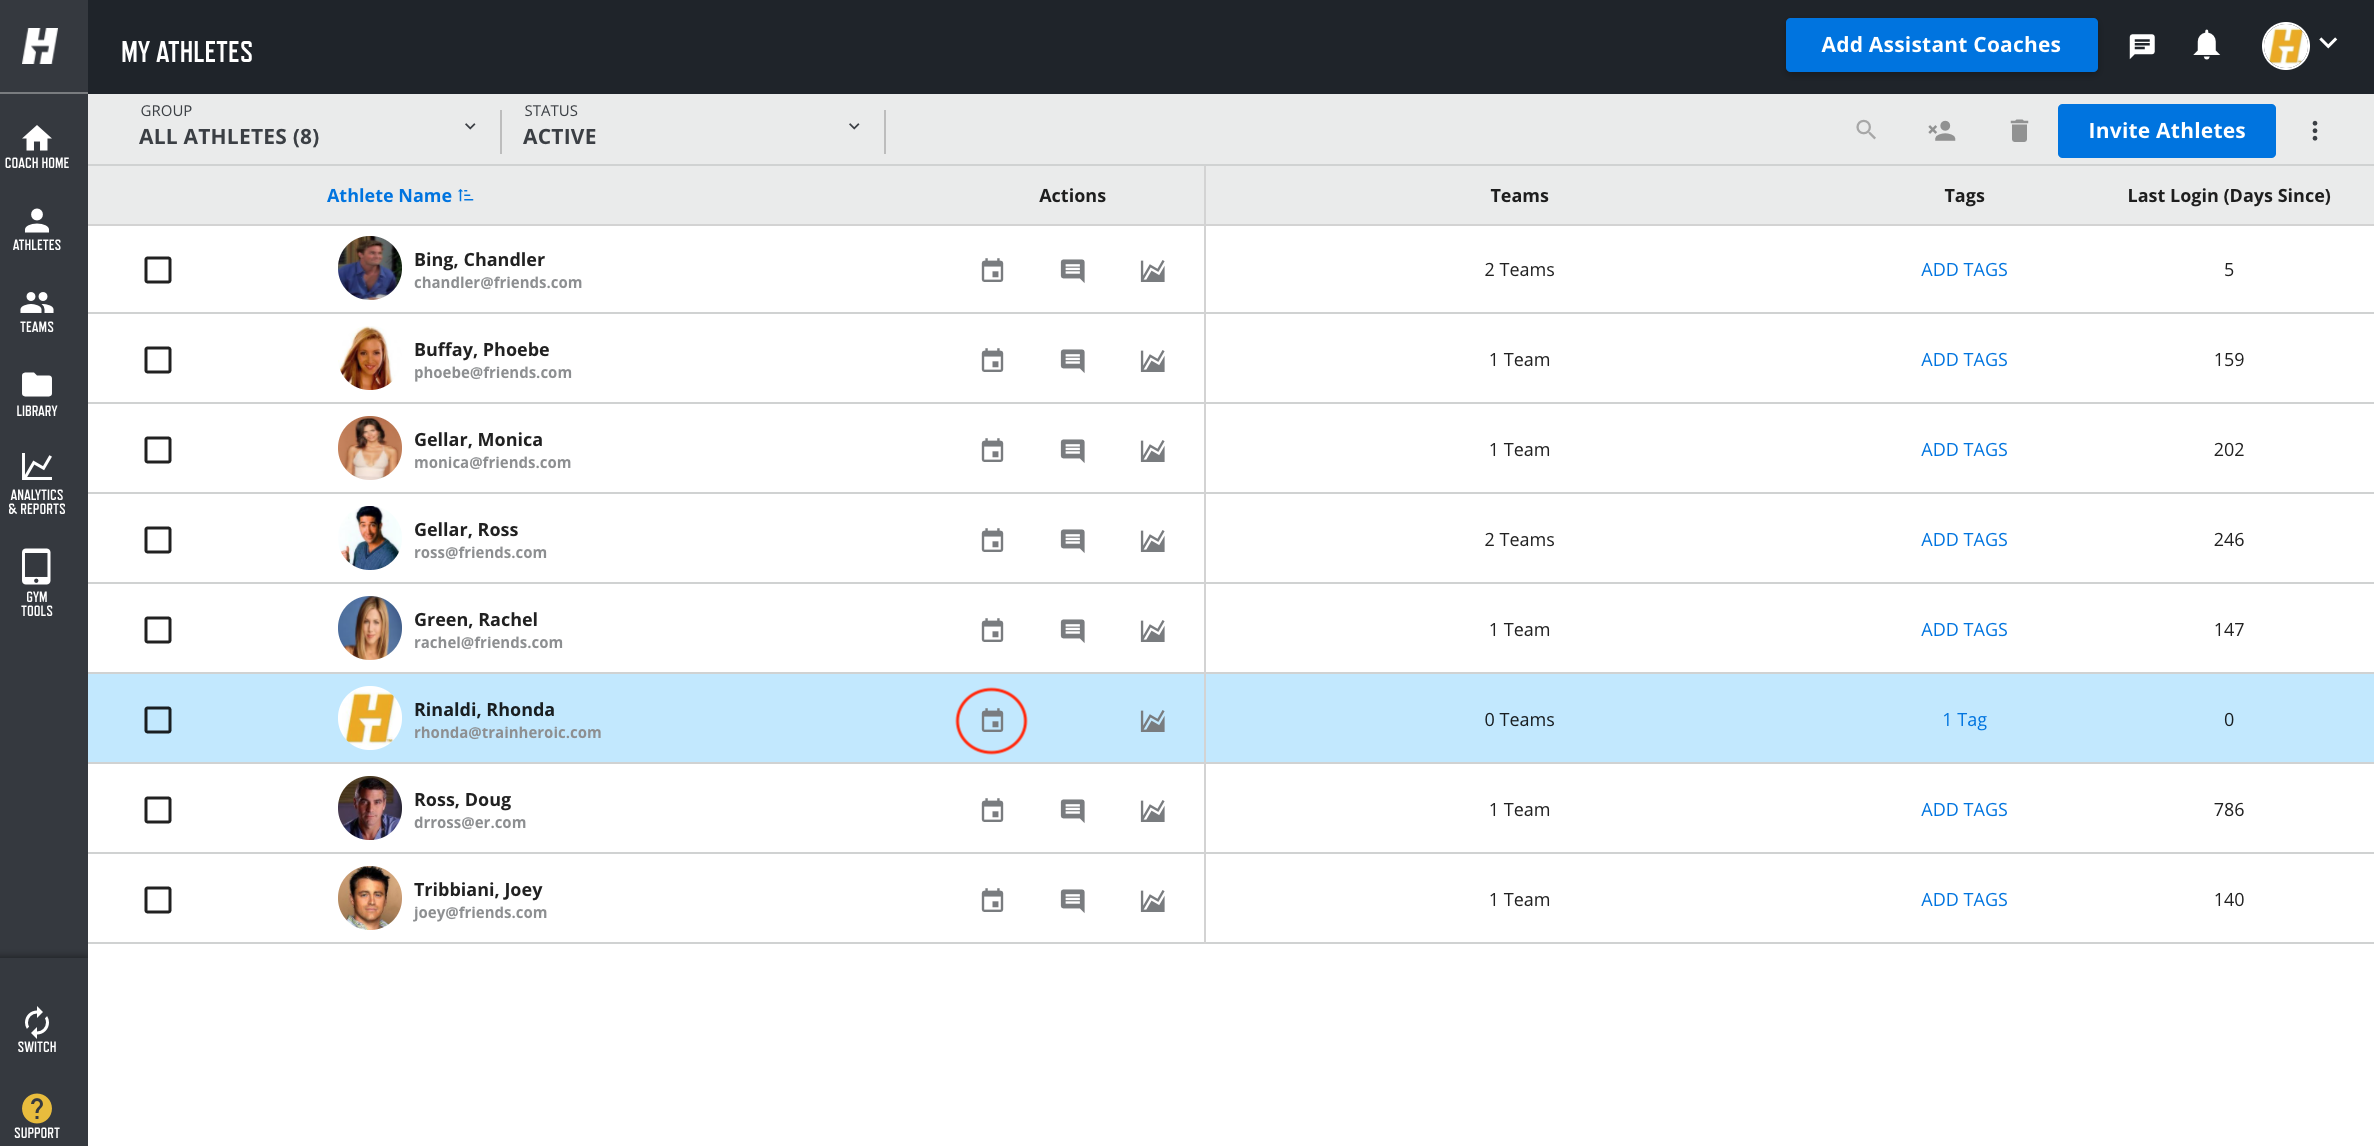Click the Switch icon in sidebar
Image resolution: width=2374 pixels, height=1146 pixels.
pyautogui.click(x=37, y=1030)
